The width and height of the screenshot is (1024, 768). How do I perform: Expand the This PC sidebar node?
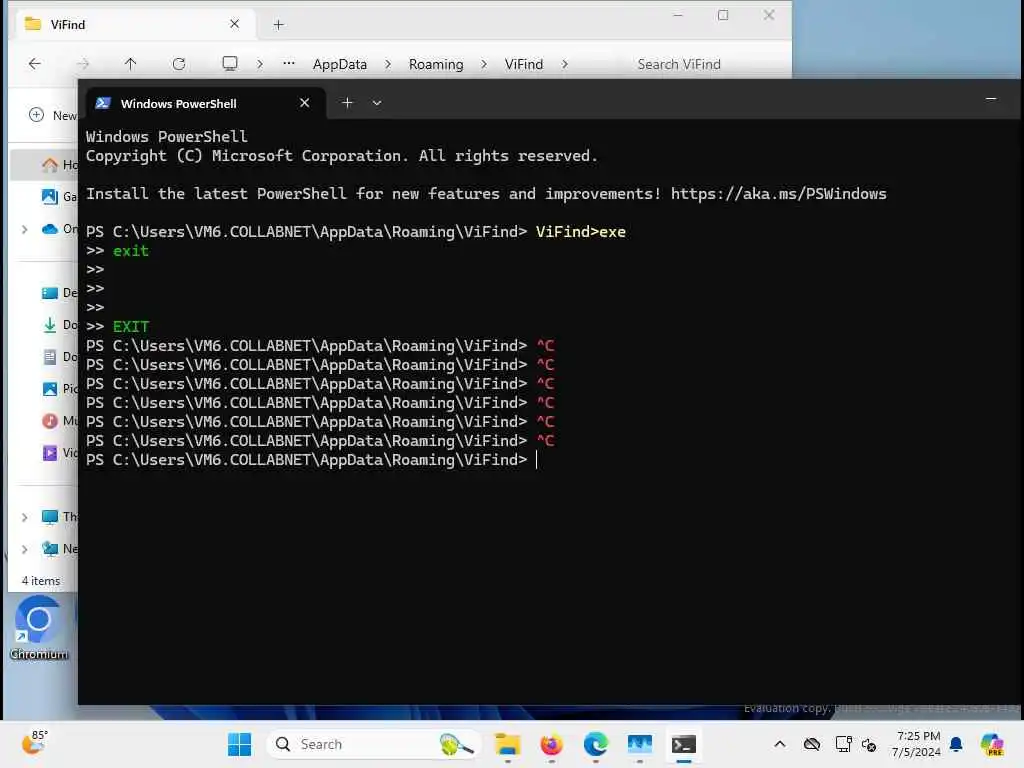tap(24, 517)
